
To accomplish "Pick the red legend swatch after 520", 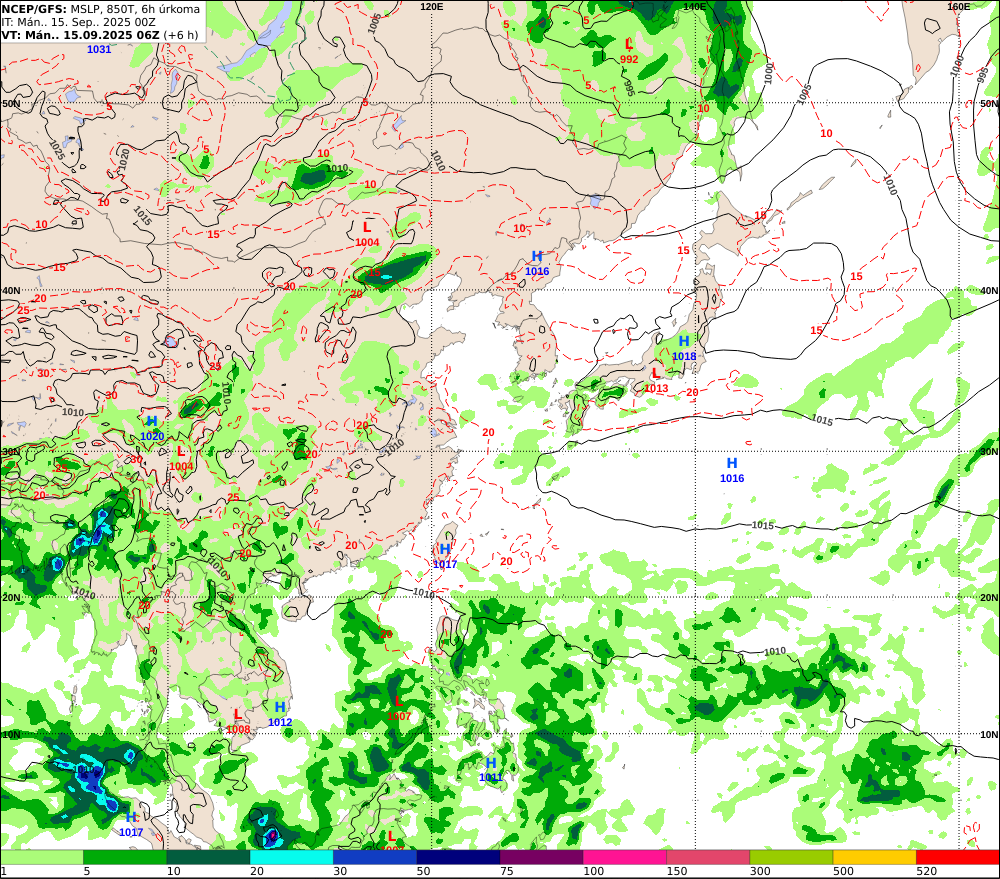I will pos(958,857).
